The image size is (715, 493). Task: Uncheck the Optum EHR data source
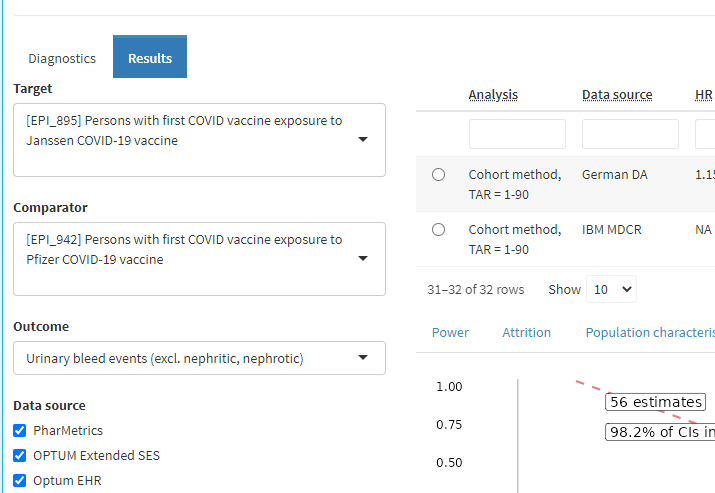(20, 481)
